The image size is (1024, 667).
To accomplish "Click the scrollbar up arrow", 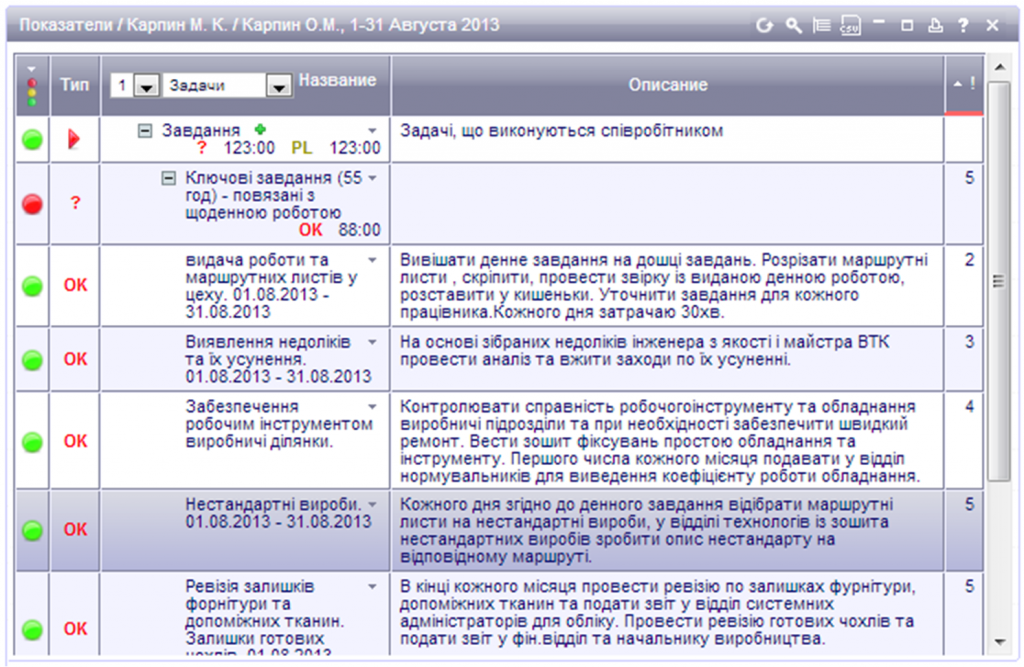I will [999, 67].
